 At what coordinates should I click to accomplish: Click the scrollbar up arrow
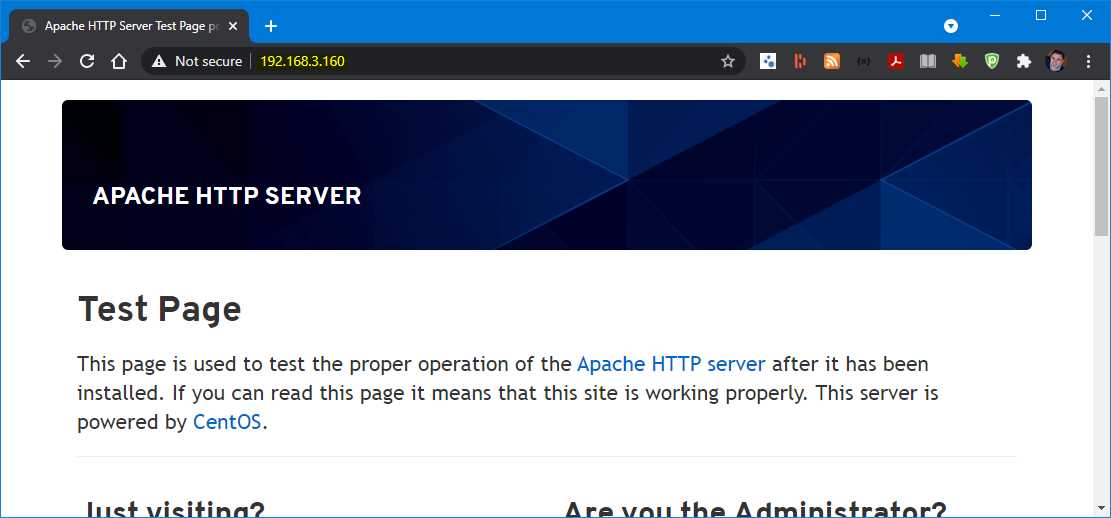(1101, 89)
